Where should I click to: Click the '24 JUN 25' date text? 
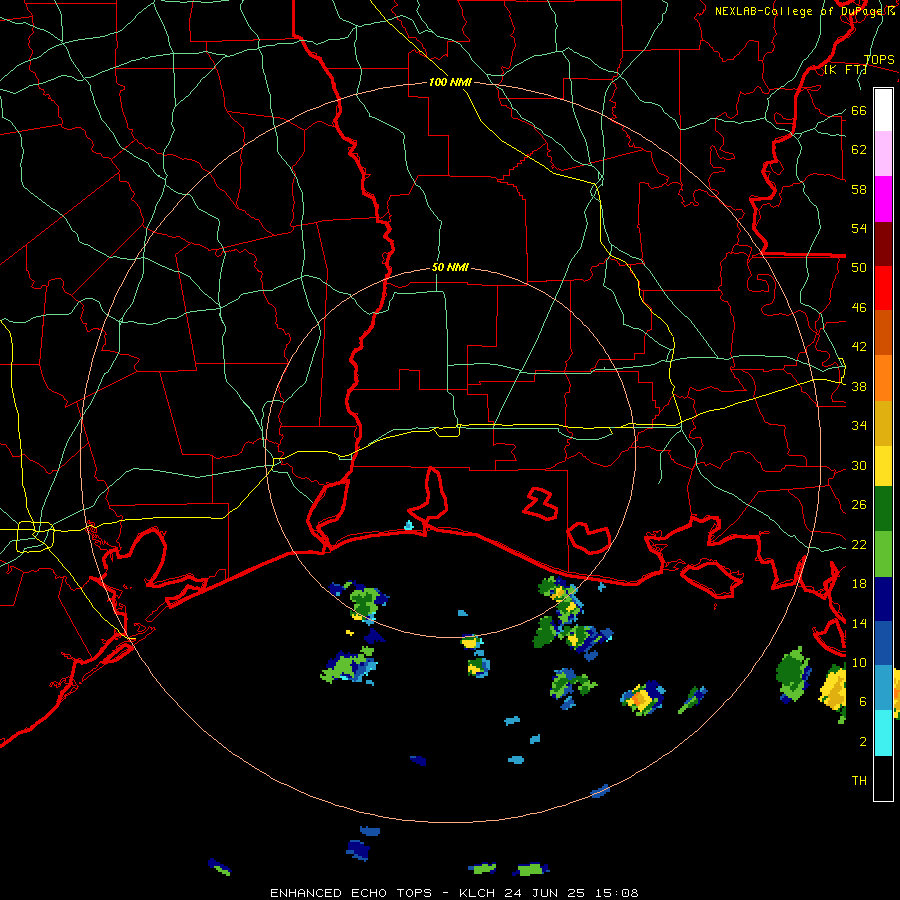coord(546,893)
